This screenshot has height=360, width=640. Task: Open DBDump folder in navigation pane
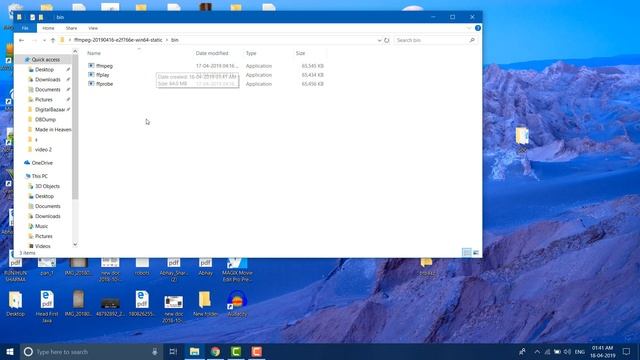pyautogui.click(x=45, y=120)
